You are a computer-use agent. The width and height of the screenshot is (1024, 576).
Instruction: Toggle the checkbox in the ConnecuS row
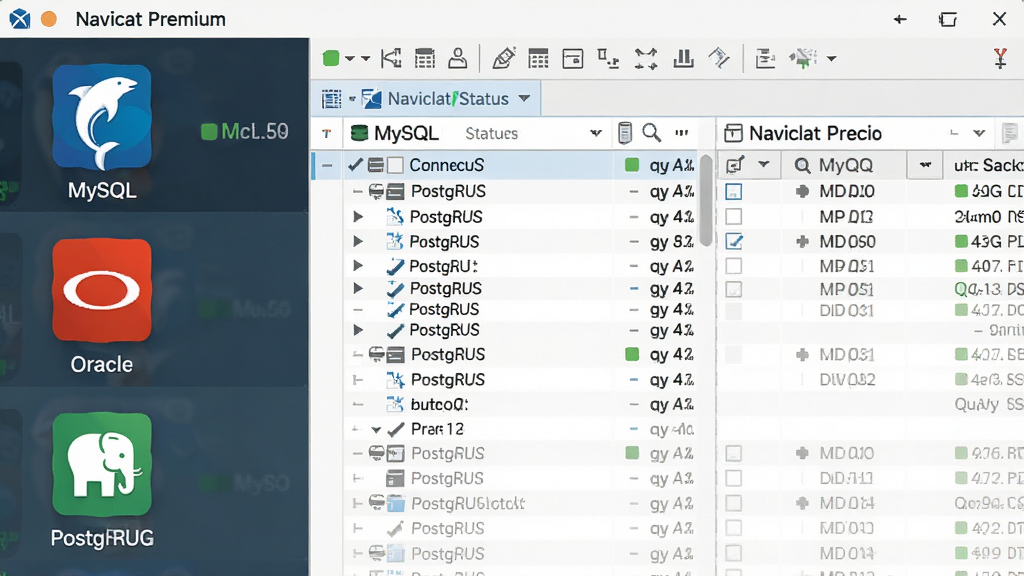point(395,165)
